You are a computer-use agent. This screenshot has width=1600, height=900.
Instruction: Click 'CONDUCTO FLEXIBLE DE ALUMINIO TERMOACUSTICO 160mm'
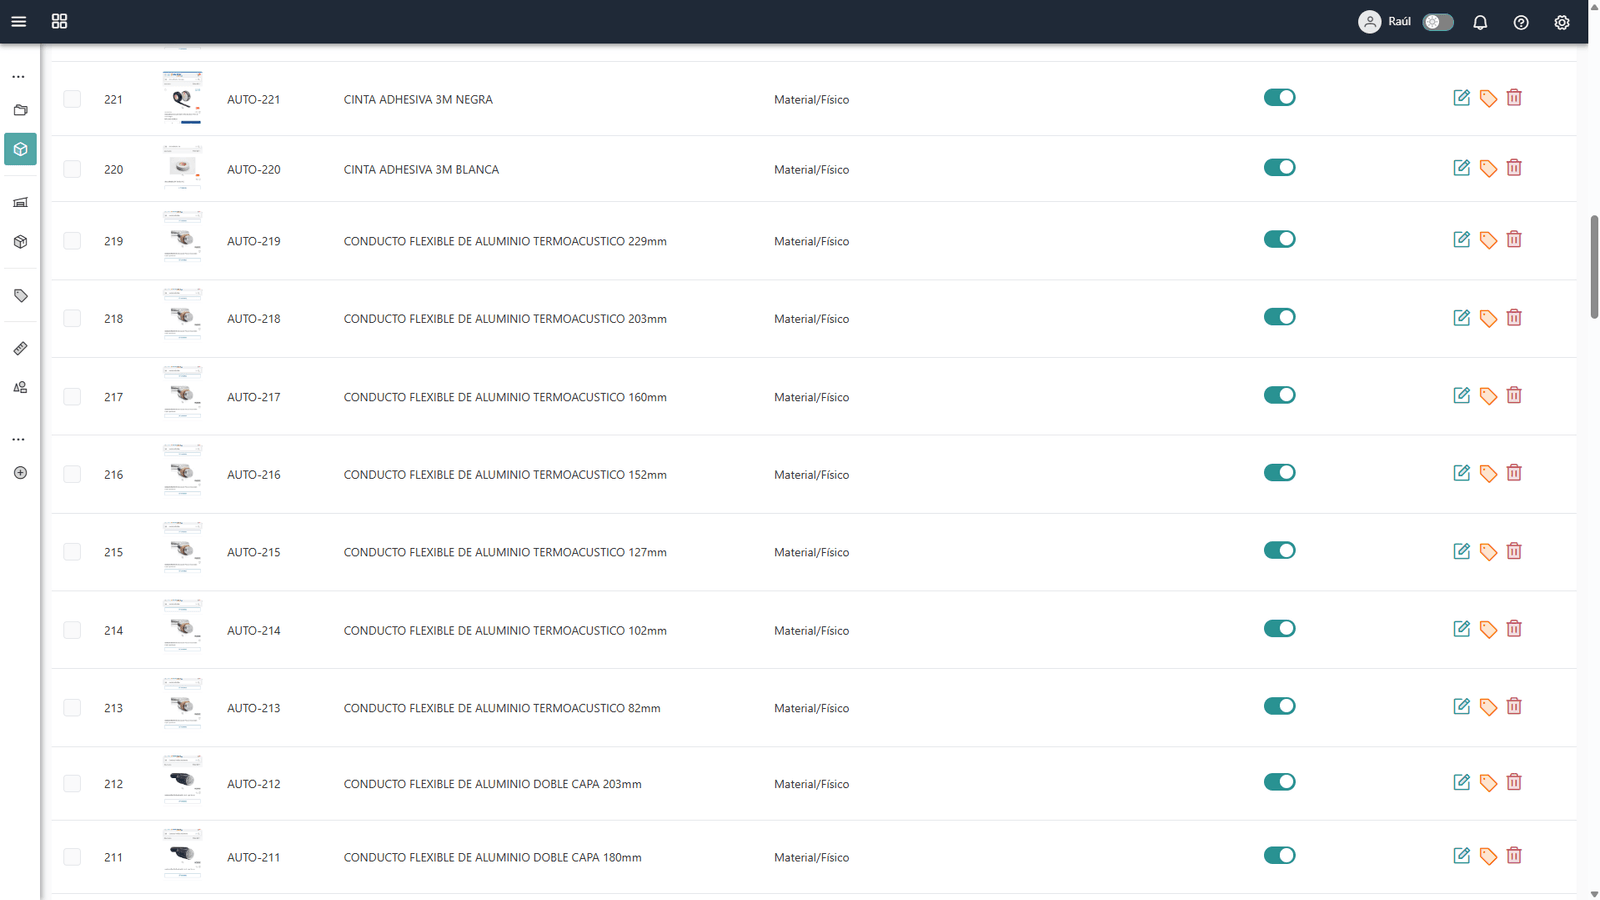pos(505,397)
